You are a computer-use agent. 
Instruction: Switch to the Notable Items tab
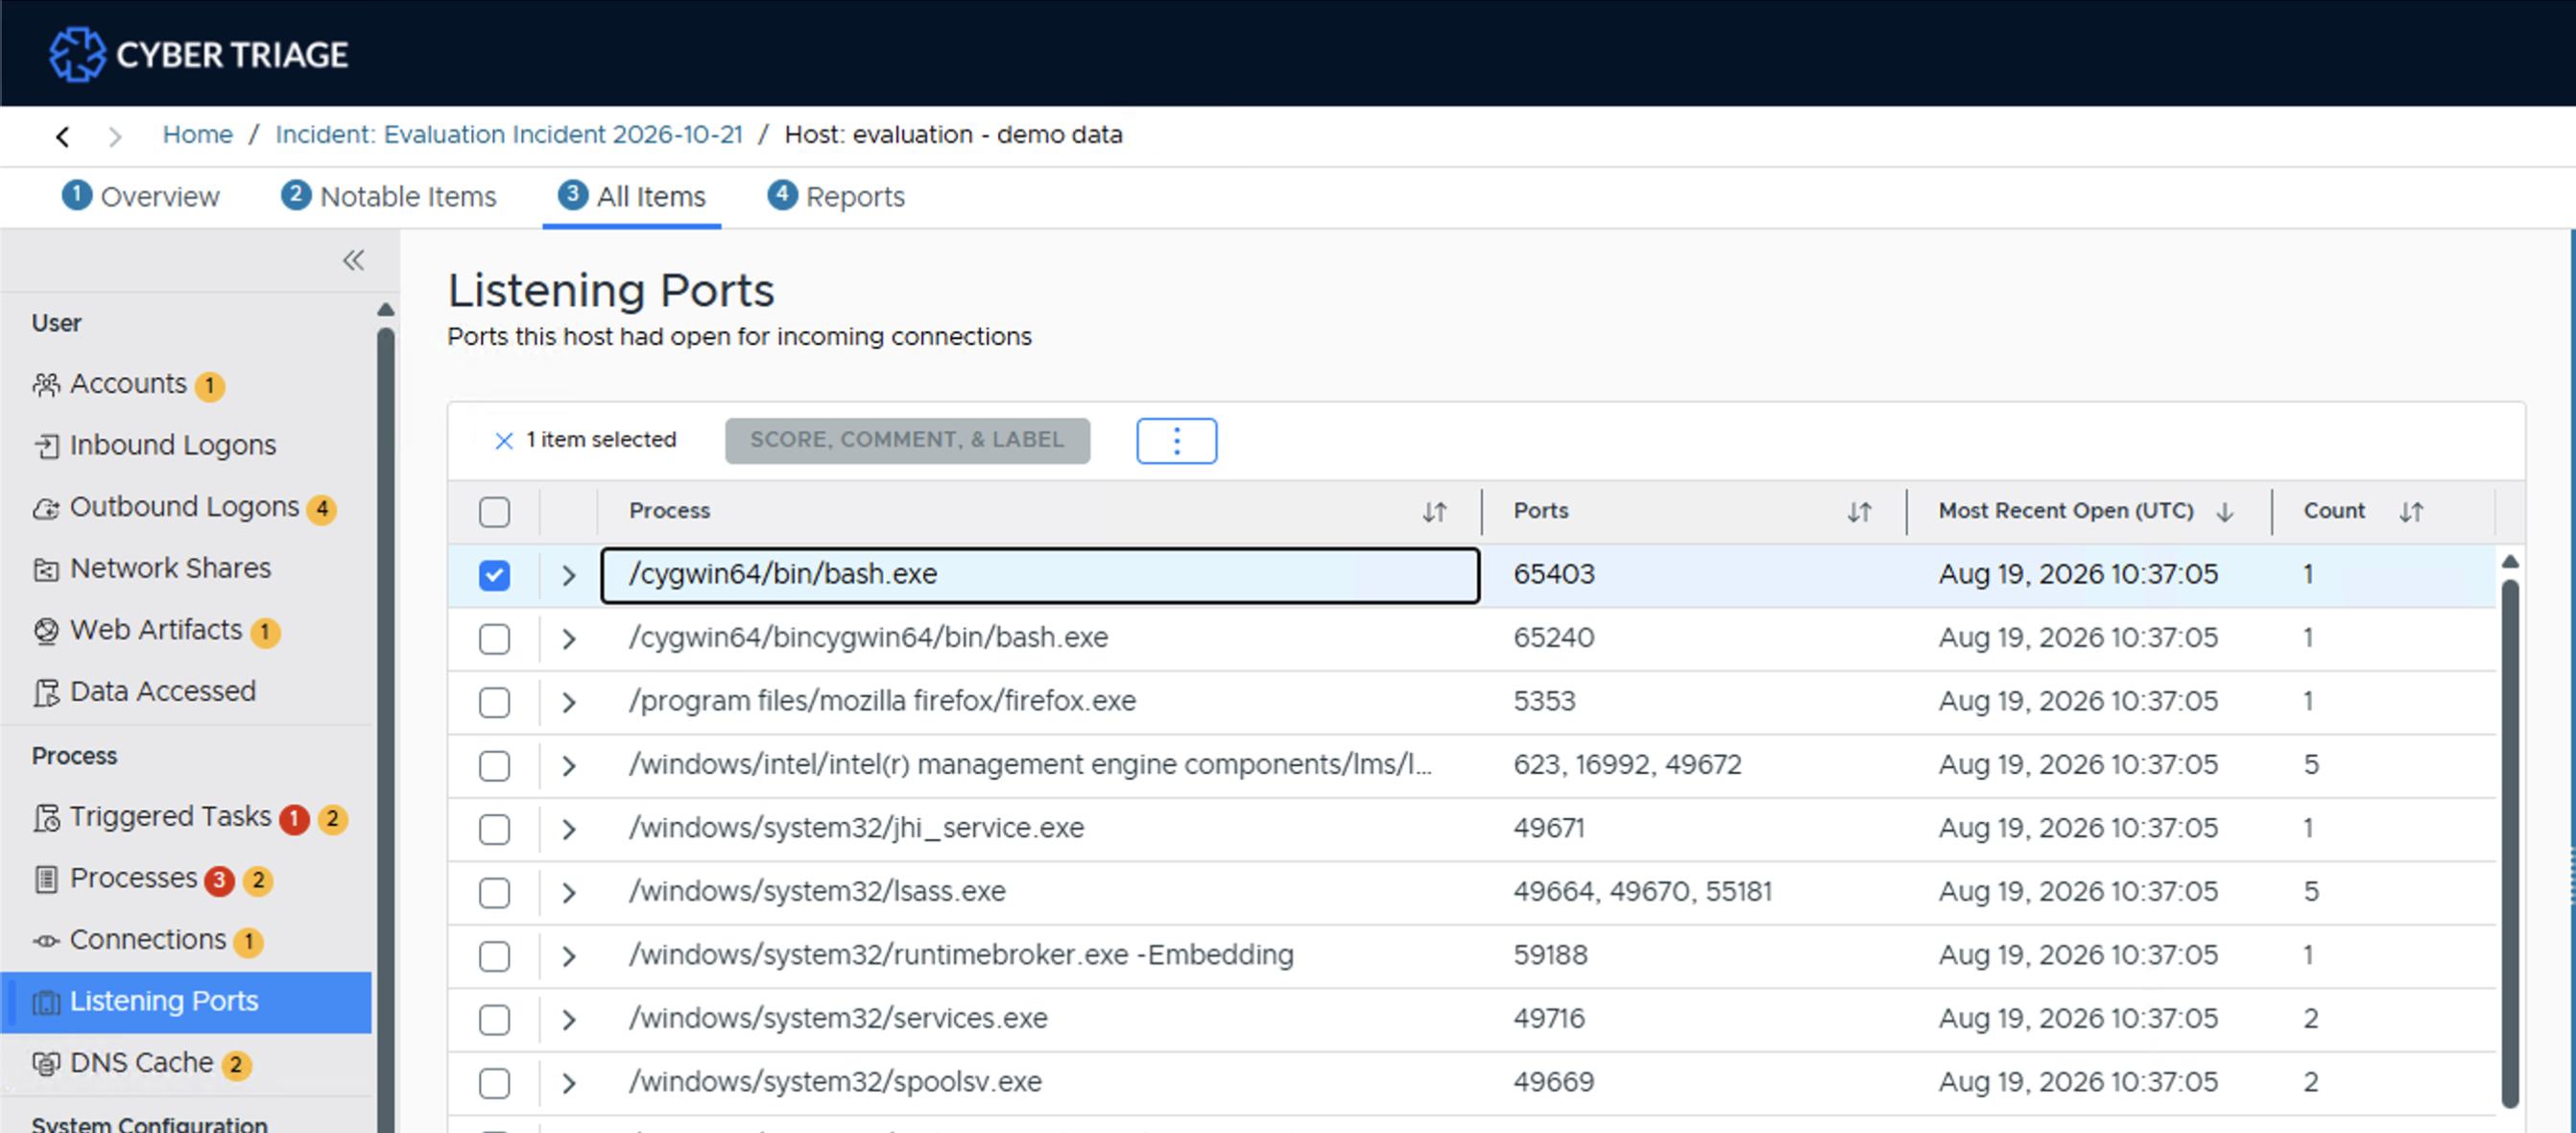[x=388, y=196]
